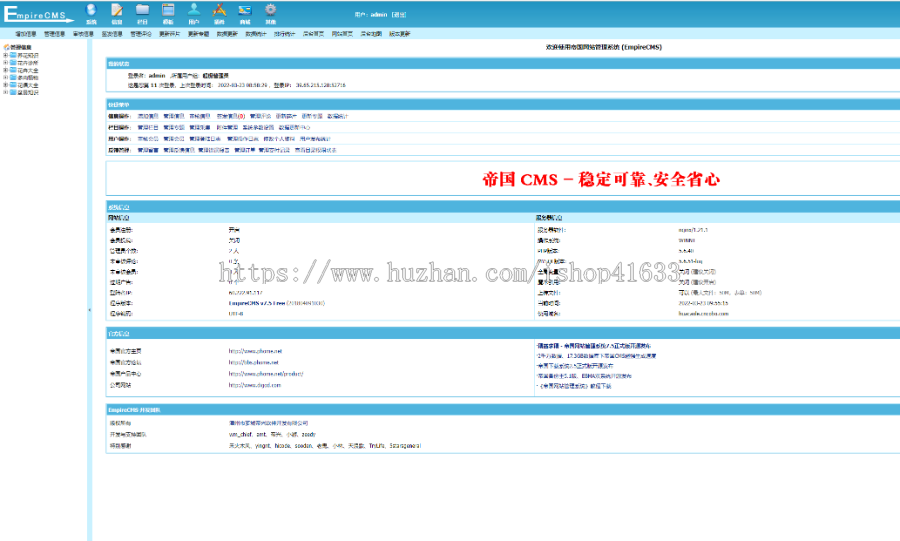Click 附件管理 in the quick menu

pyautogui.click(x=227, y=127)
